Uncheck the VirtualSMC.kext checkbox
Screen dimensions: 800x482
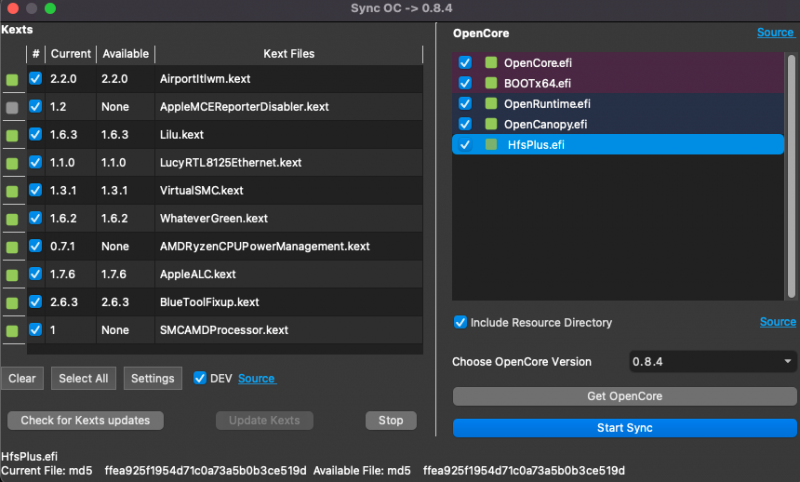point(36,190)
